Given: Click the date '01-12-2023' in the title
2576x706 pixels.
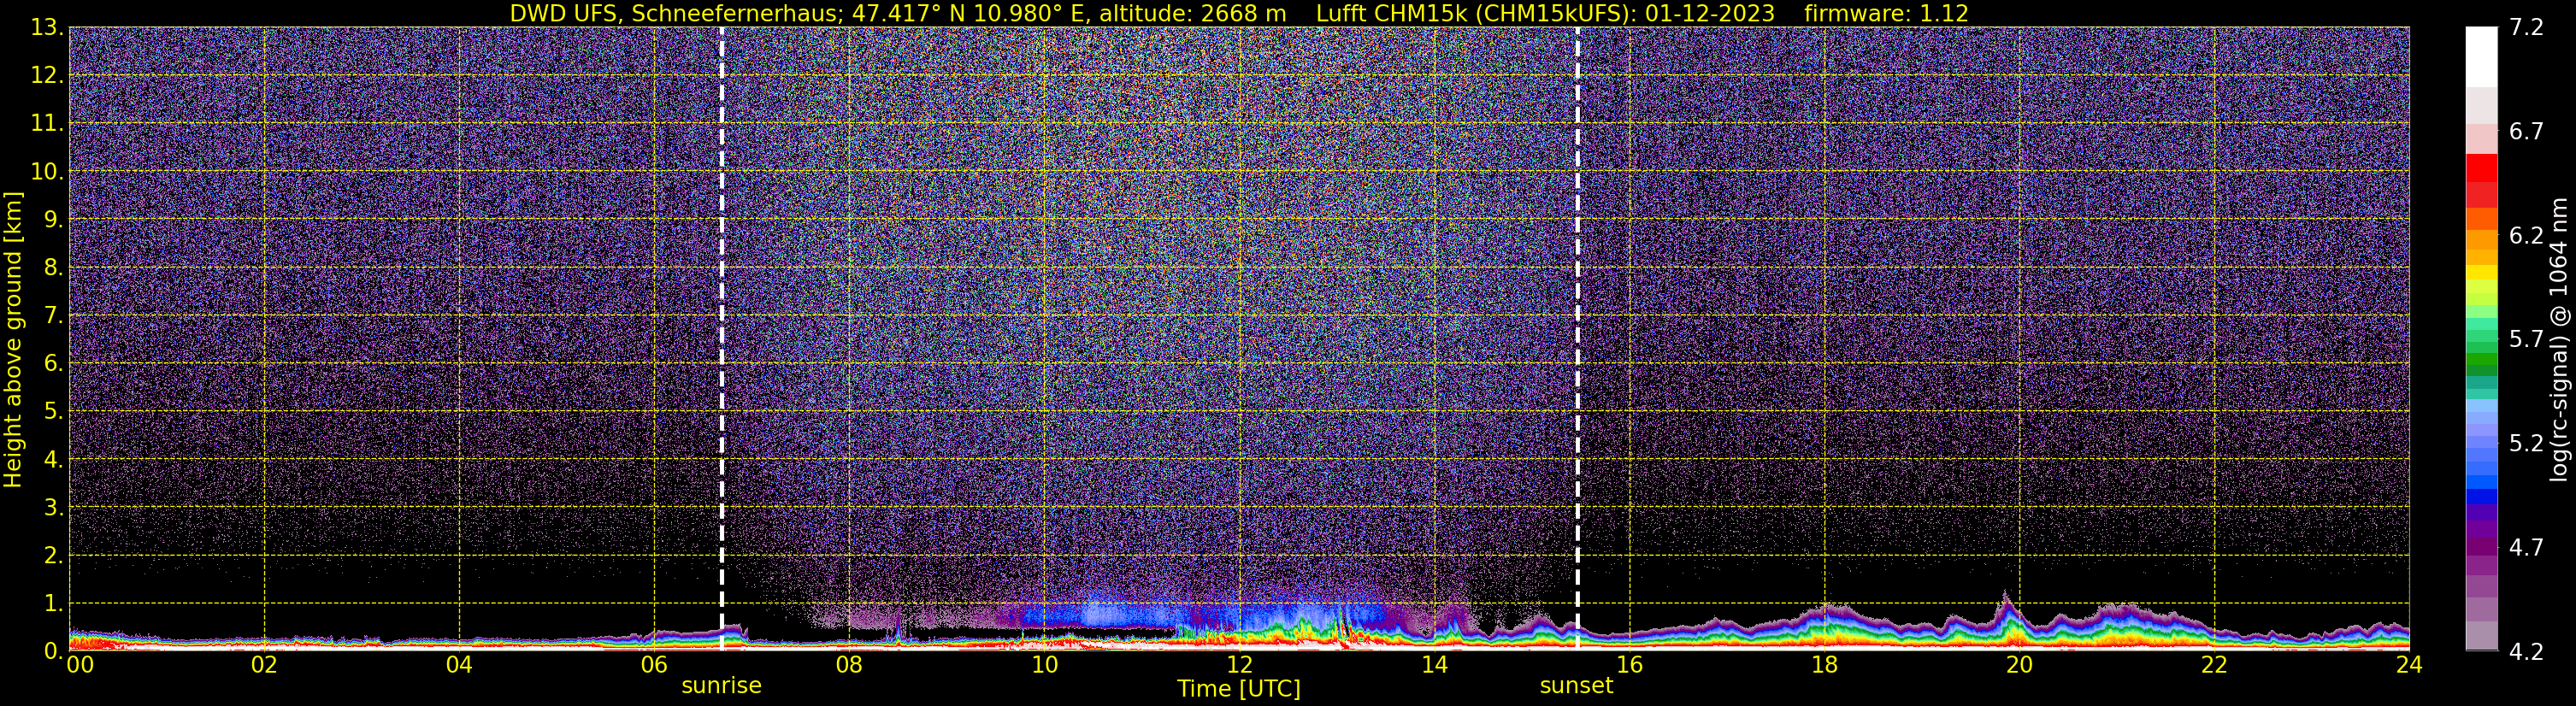Looking at the screenshot, I should (x=1710, y=14).
